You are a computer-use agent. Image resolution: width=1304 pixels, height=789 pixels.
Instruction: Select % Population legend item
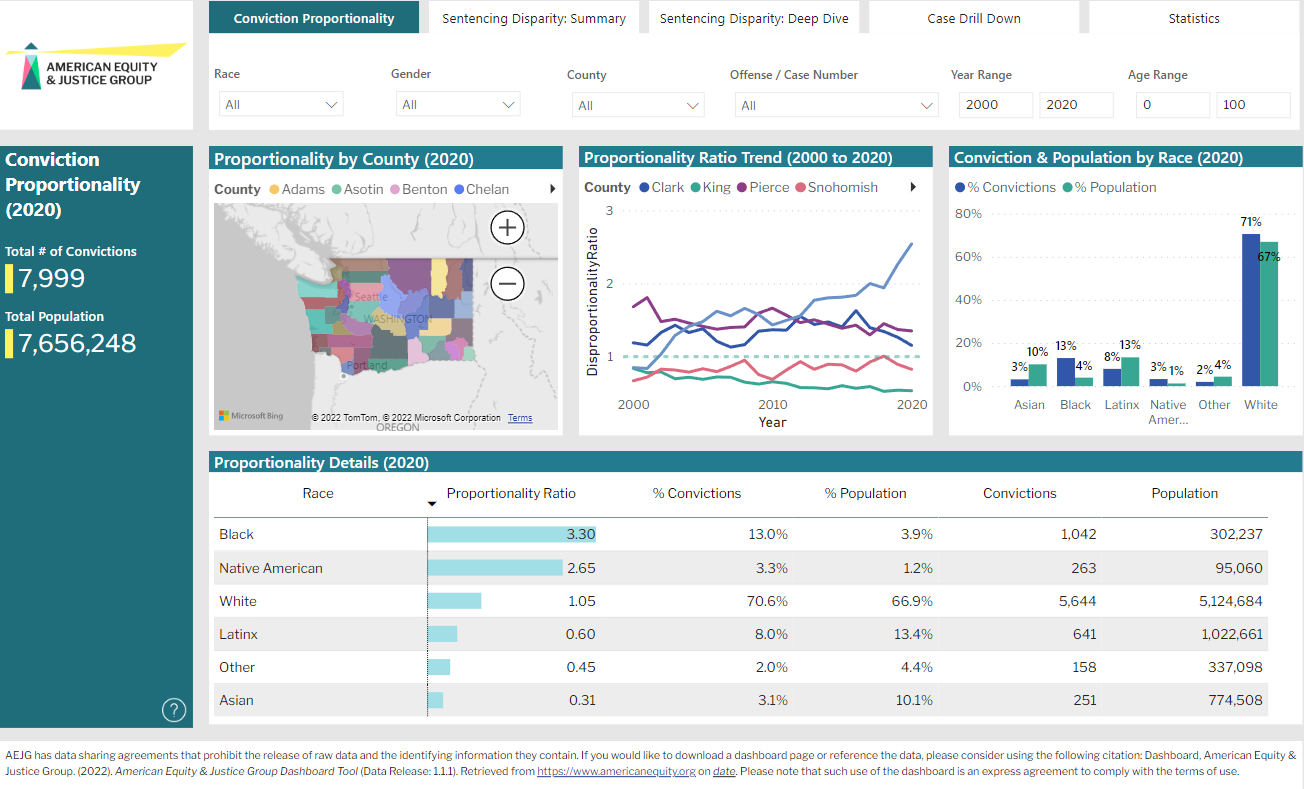coord(1109,187)
